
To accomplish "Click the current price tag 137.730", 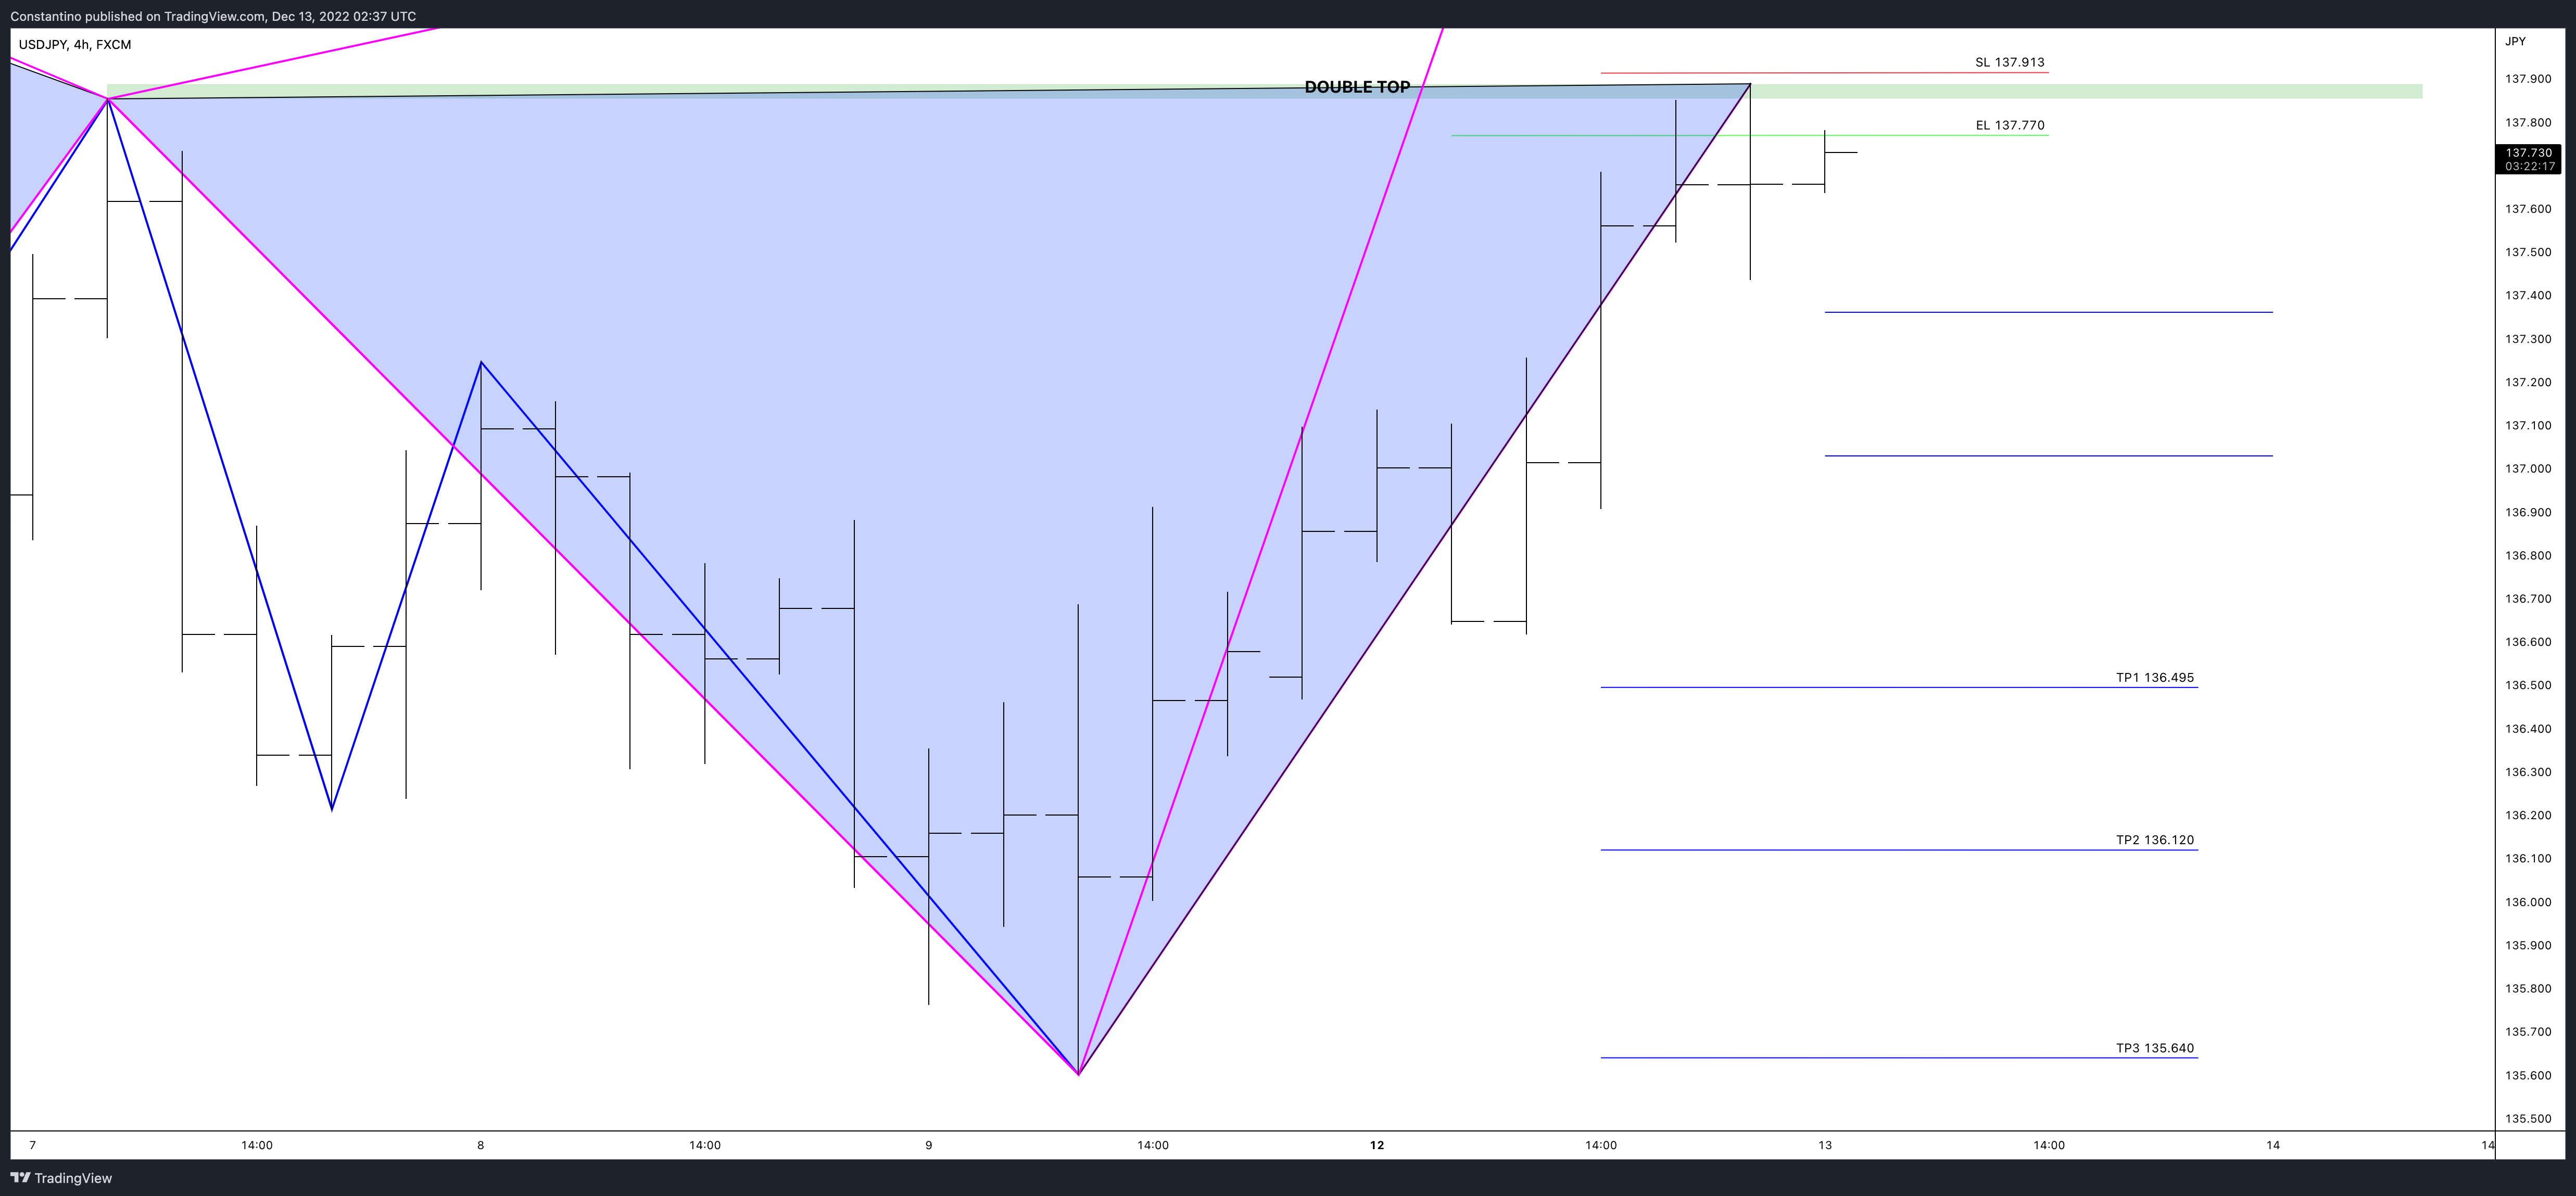I will 2528,159.
